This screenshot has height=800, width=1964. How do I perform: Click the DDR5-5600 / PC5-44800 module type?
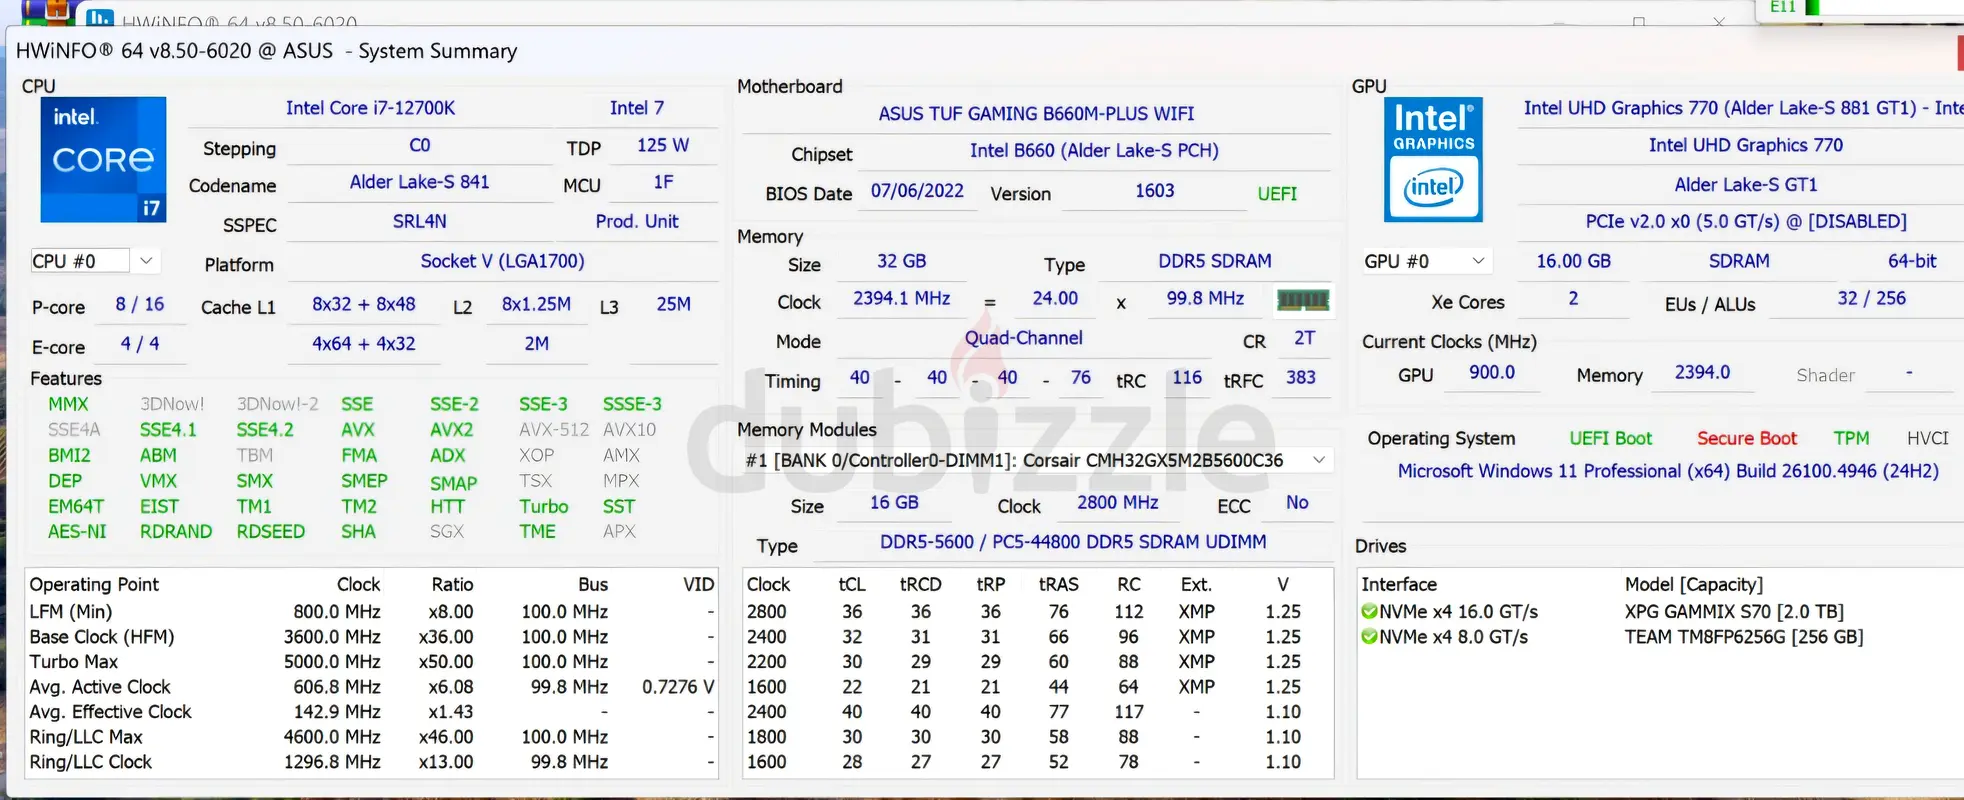click(1073, 542)
